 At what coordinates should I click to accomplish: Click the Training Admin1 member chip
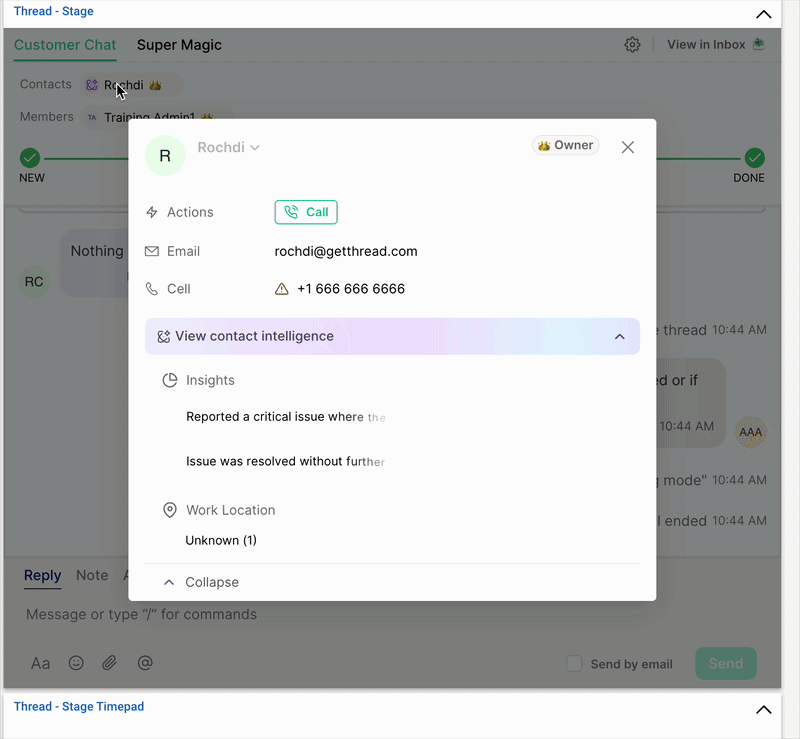pos(157,117)
